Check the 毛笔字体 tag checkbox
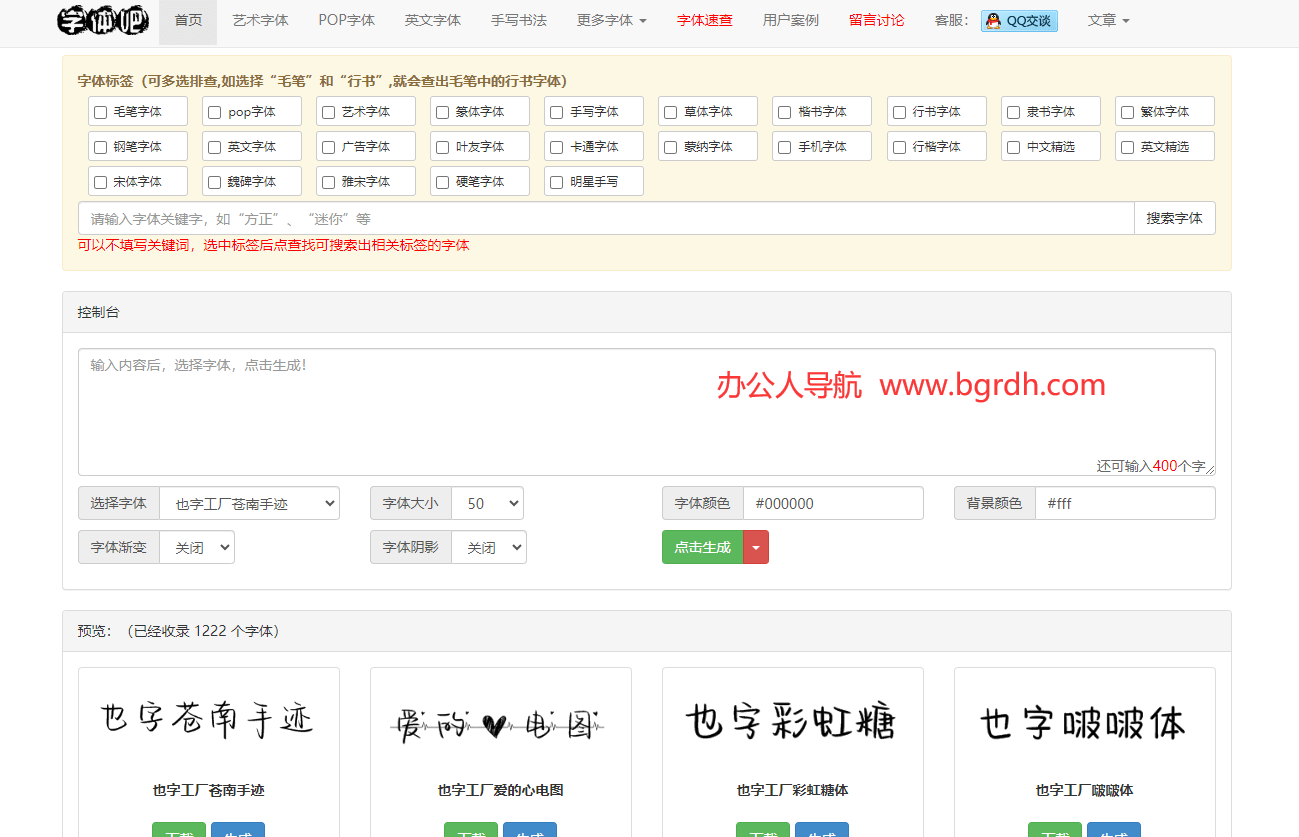The width and height of the screenshot is (1299, 837). coord(99,111)
